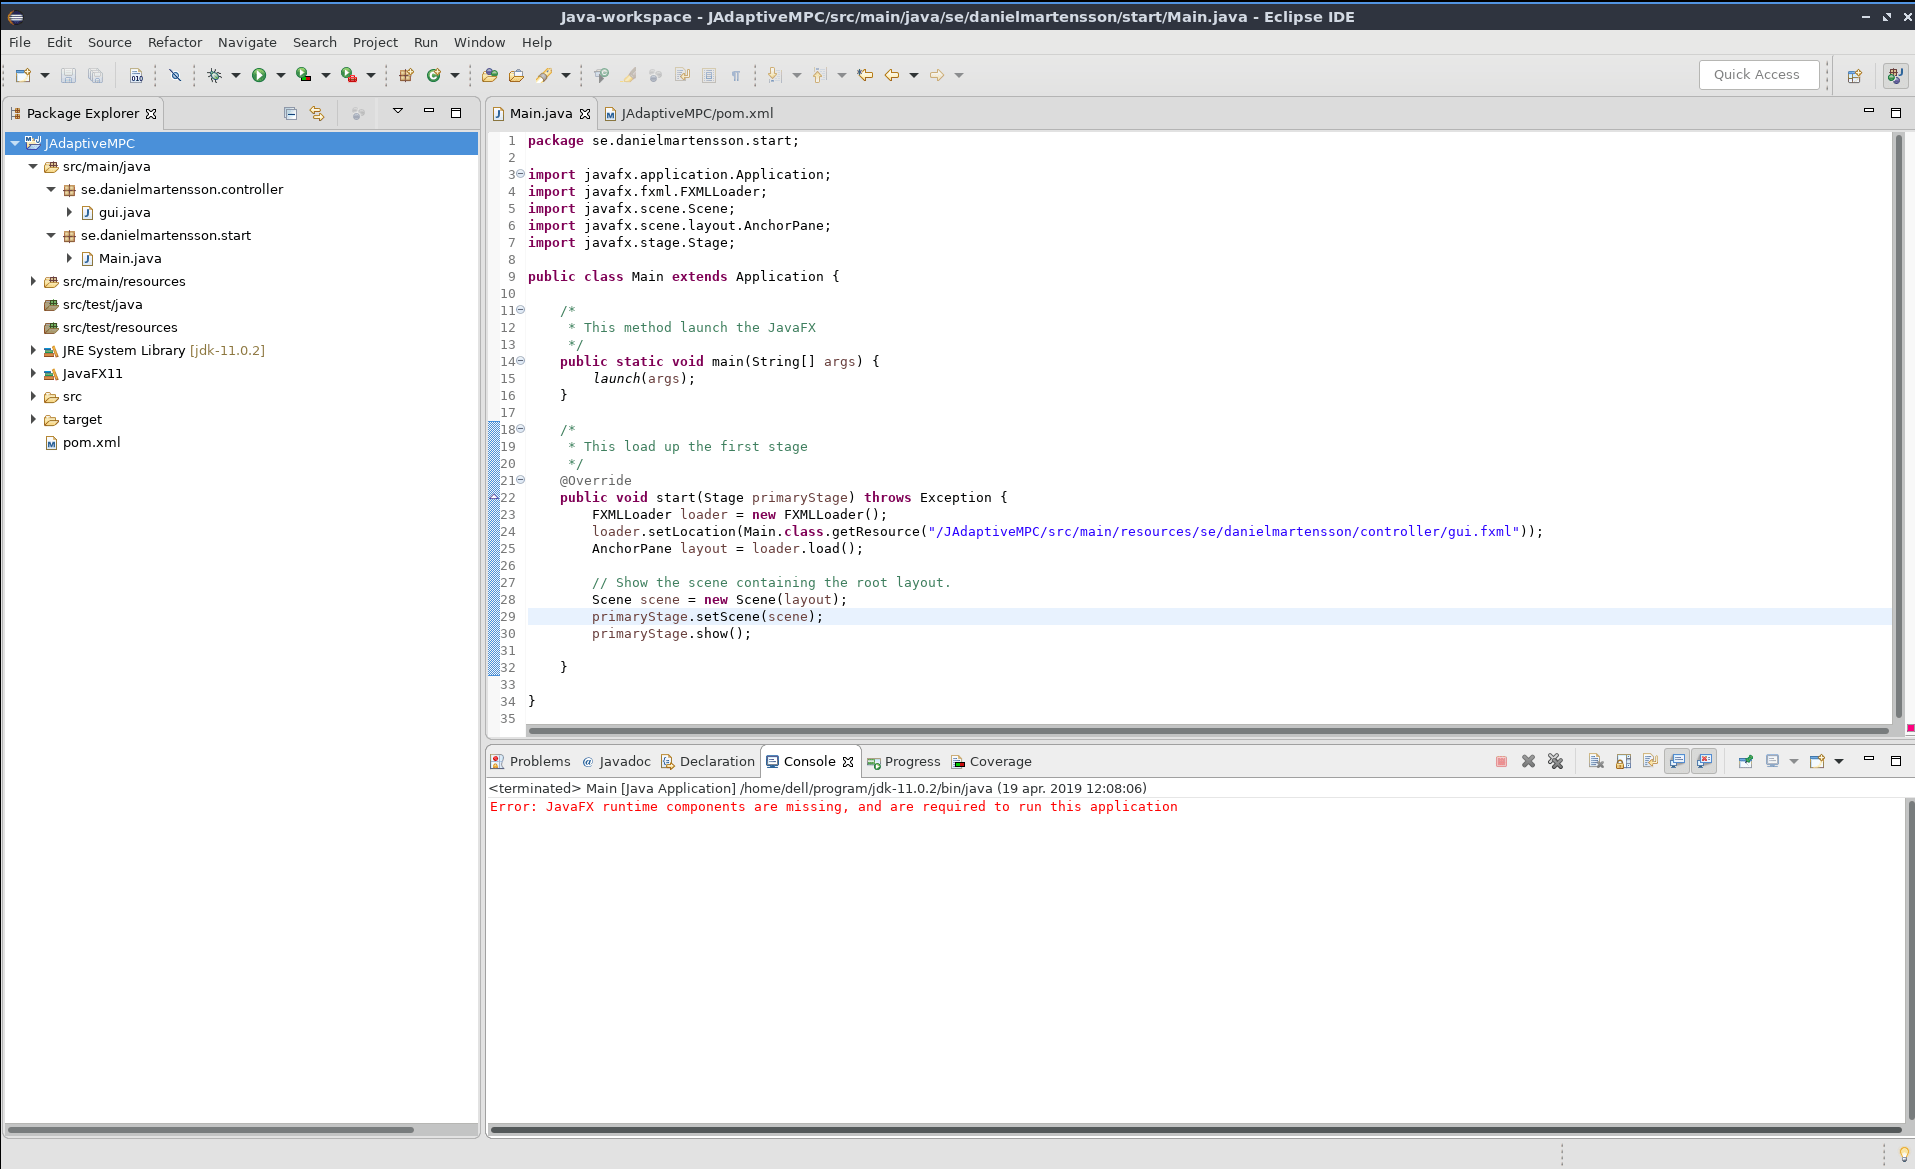Collapse All in Package Explorer
This screenshot has height=1169, width=1915.
point(290,113)
